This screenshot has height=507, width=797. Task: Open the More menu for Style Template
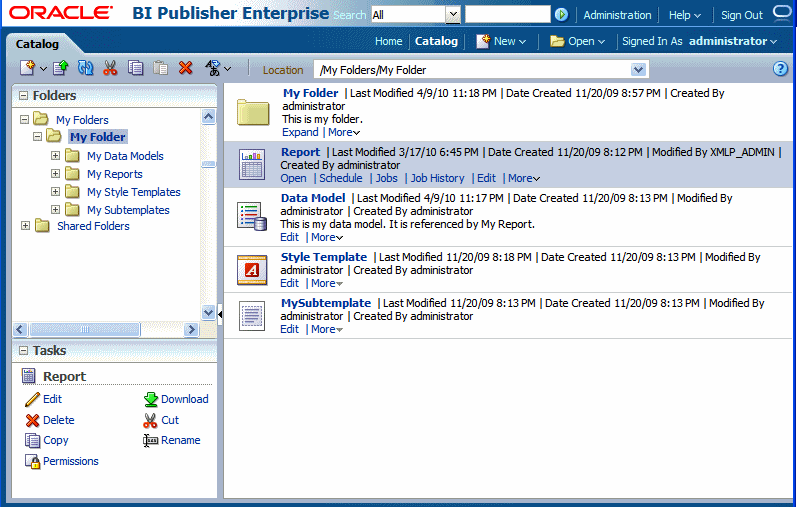tap(327, 283)
